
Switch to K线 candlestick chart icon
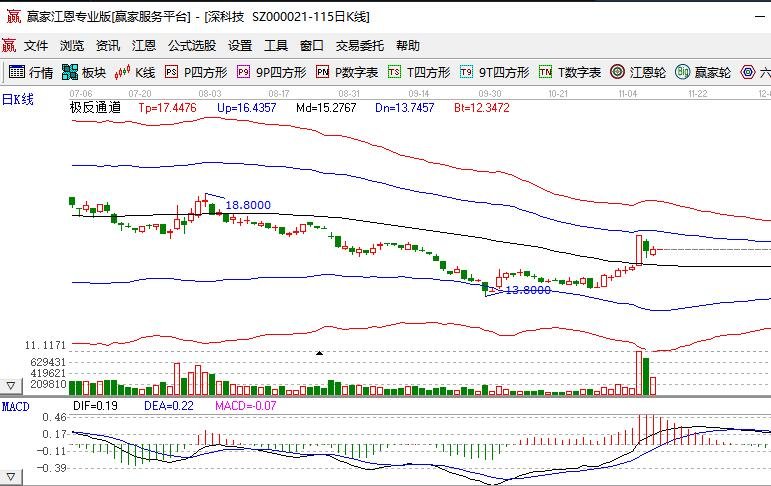[x=122, y=72]
